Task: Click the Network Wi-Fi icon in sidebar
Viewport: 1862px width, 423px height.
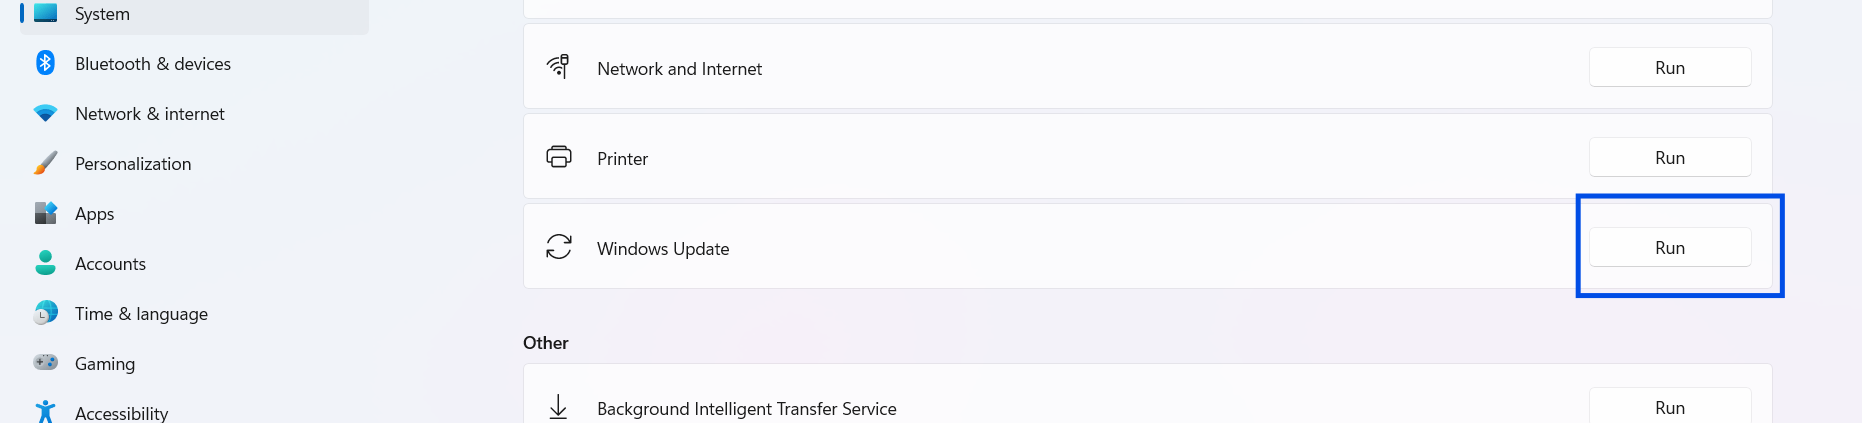Action: tap(45, 113)
